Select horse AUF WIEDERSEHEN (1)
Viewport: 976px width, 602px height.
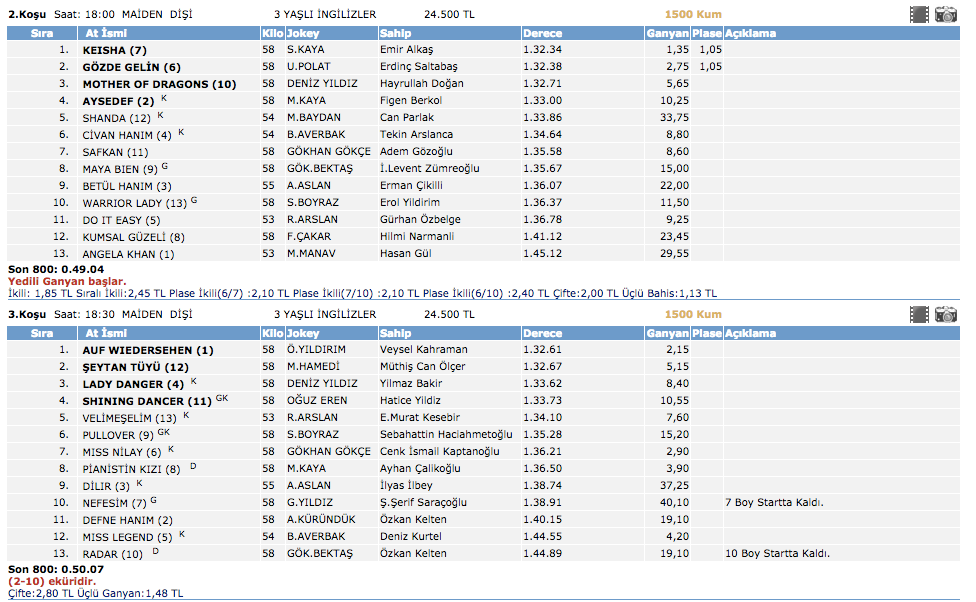pyautogui.click(x=148, y=350)
